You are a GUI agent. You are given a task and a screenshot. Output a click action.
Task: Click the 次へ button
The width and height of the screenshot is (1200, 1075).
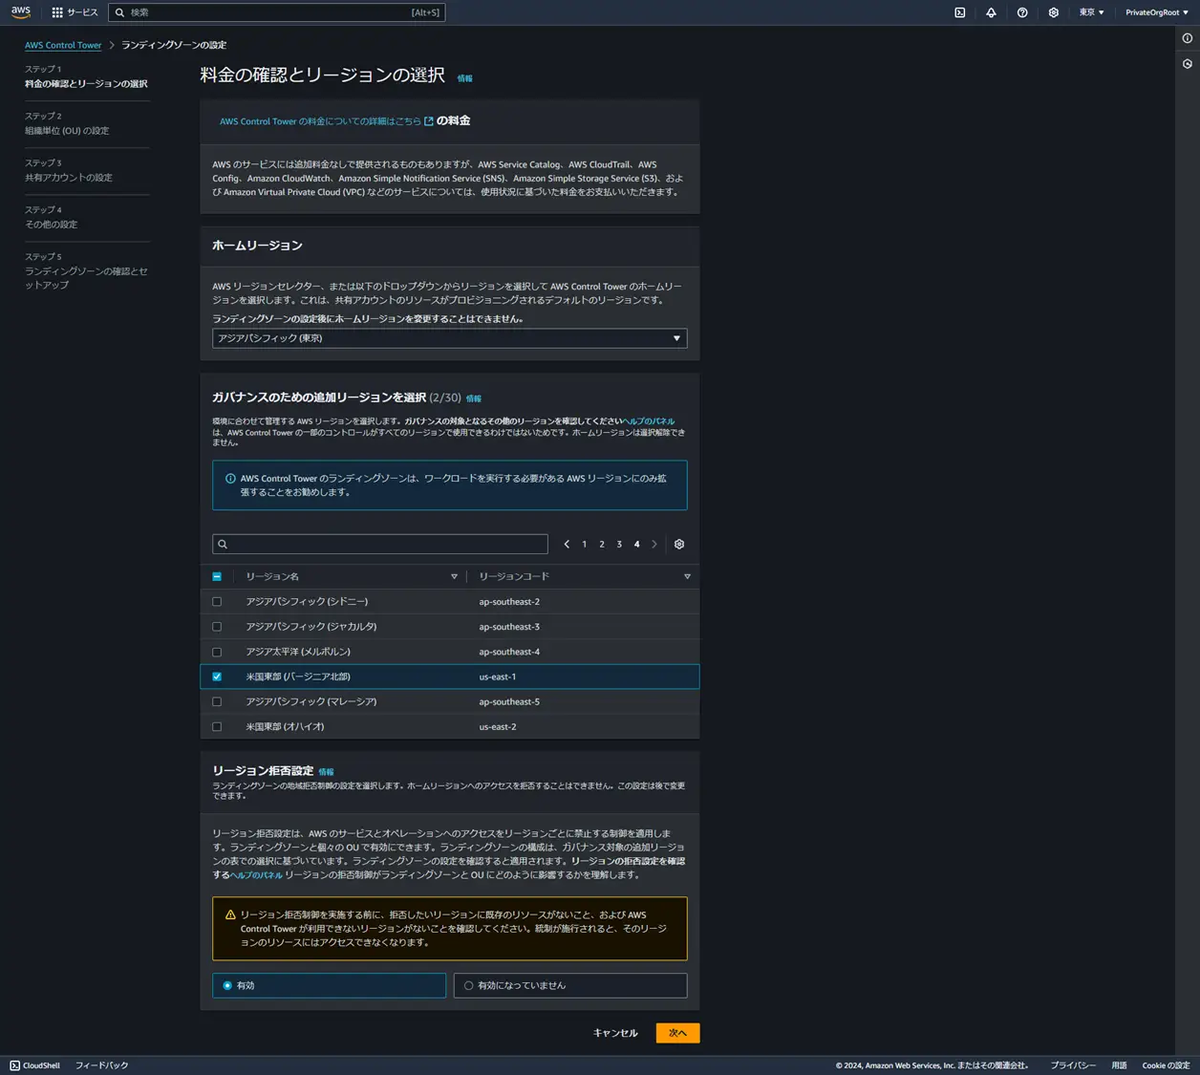click(678, 1033)
